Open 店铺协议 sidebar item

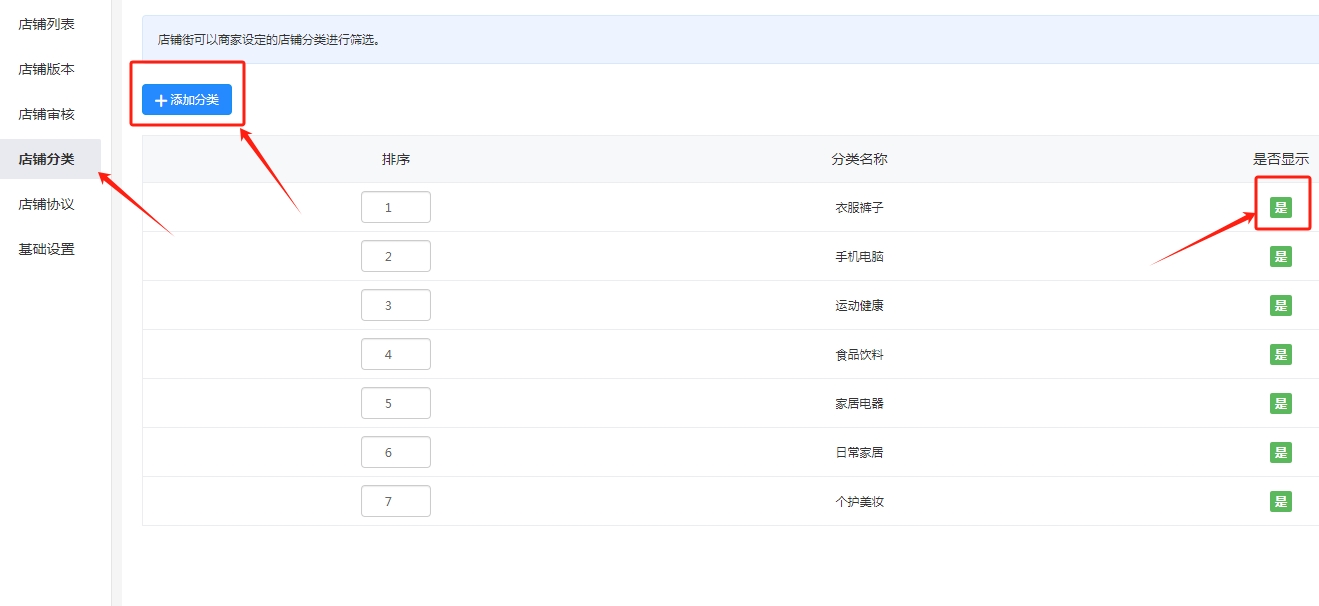[x=46, y=204]
